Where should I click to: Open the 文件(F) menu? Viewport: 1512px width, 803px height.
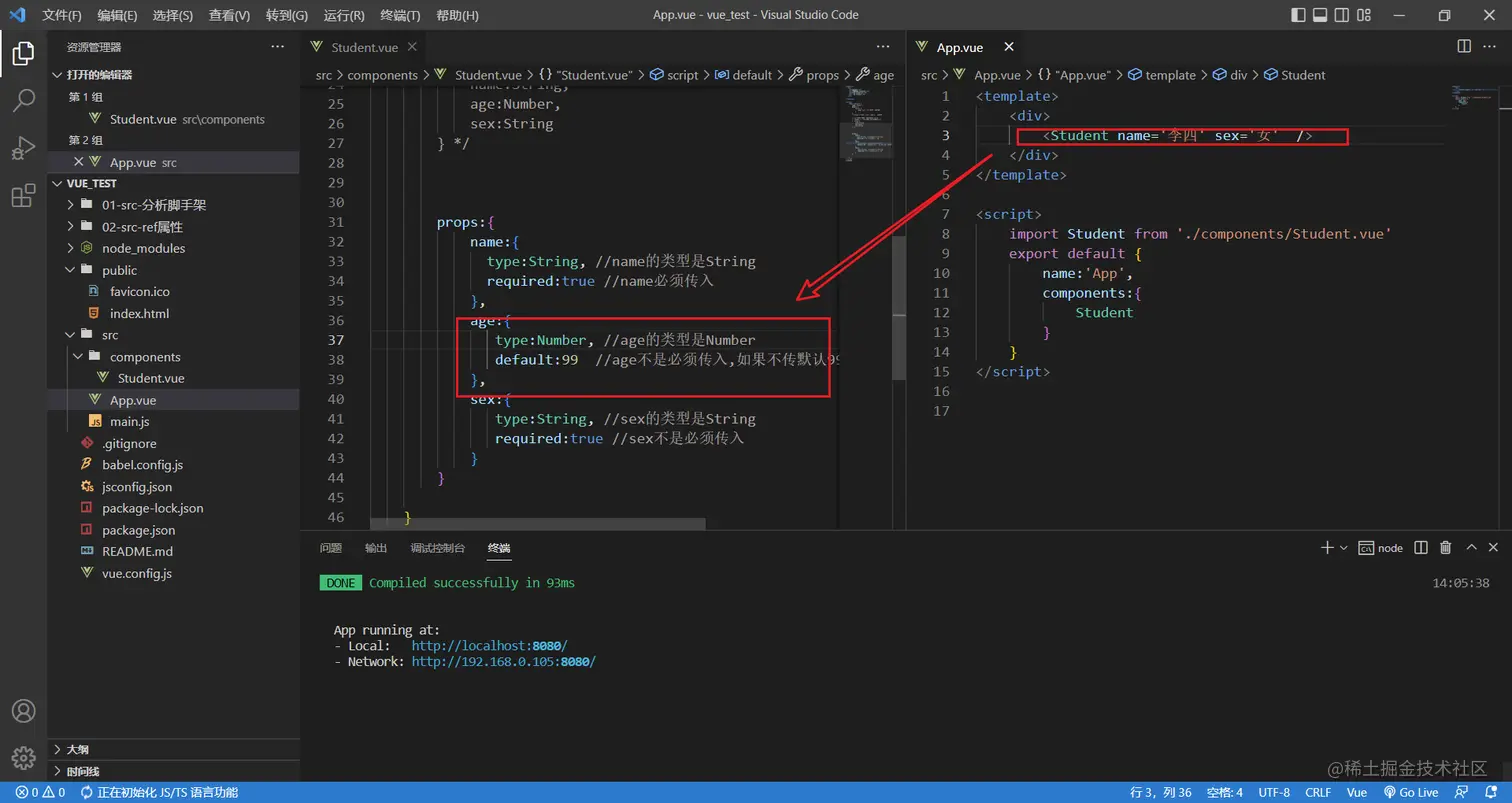point(62,15)
